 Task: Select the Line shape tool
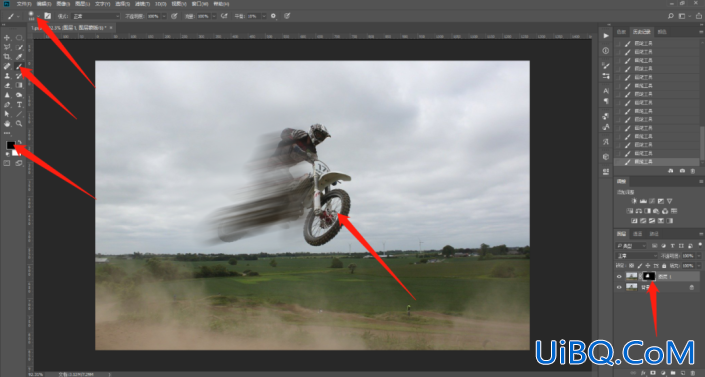pos(19,114)
